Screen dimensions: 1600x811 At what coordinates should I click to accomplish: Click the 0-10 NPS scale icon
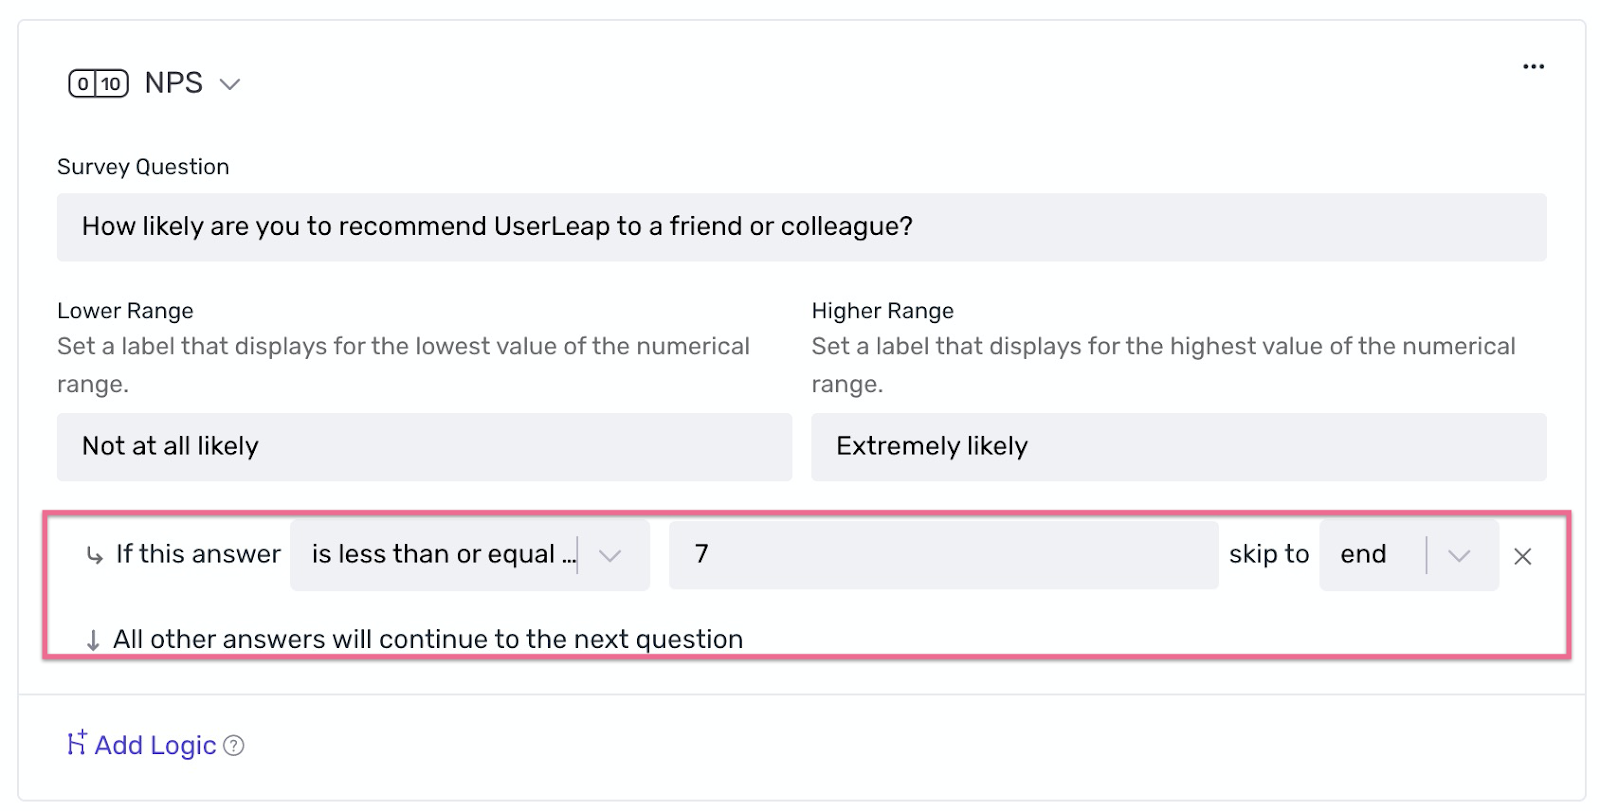tap(98, 83)
